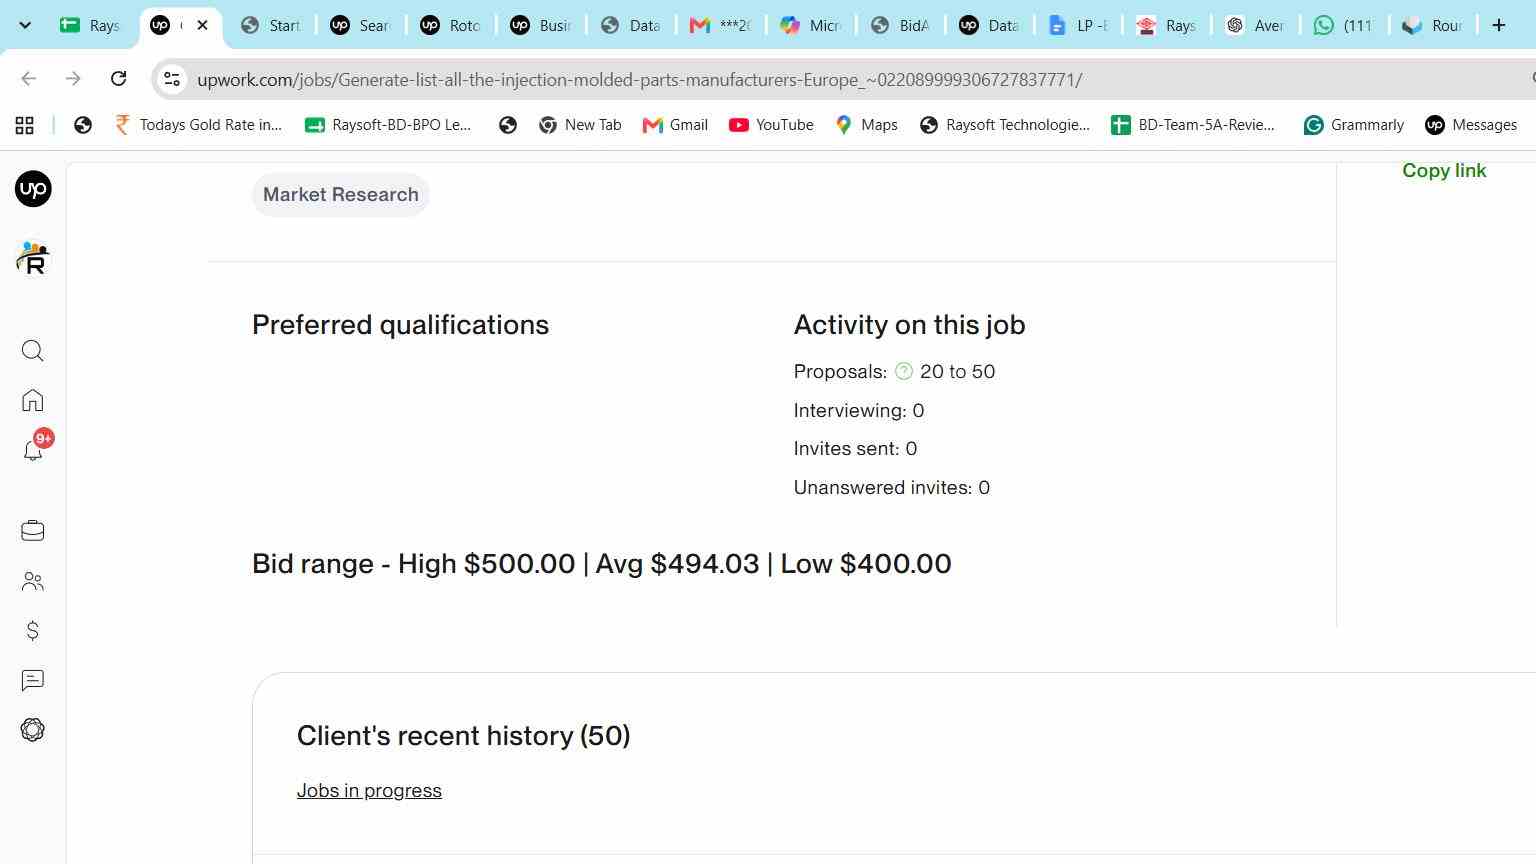
Task: Open the dollar sign finances icon
Action: pyautogui.click(x=33, y=631)
